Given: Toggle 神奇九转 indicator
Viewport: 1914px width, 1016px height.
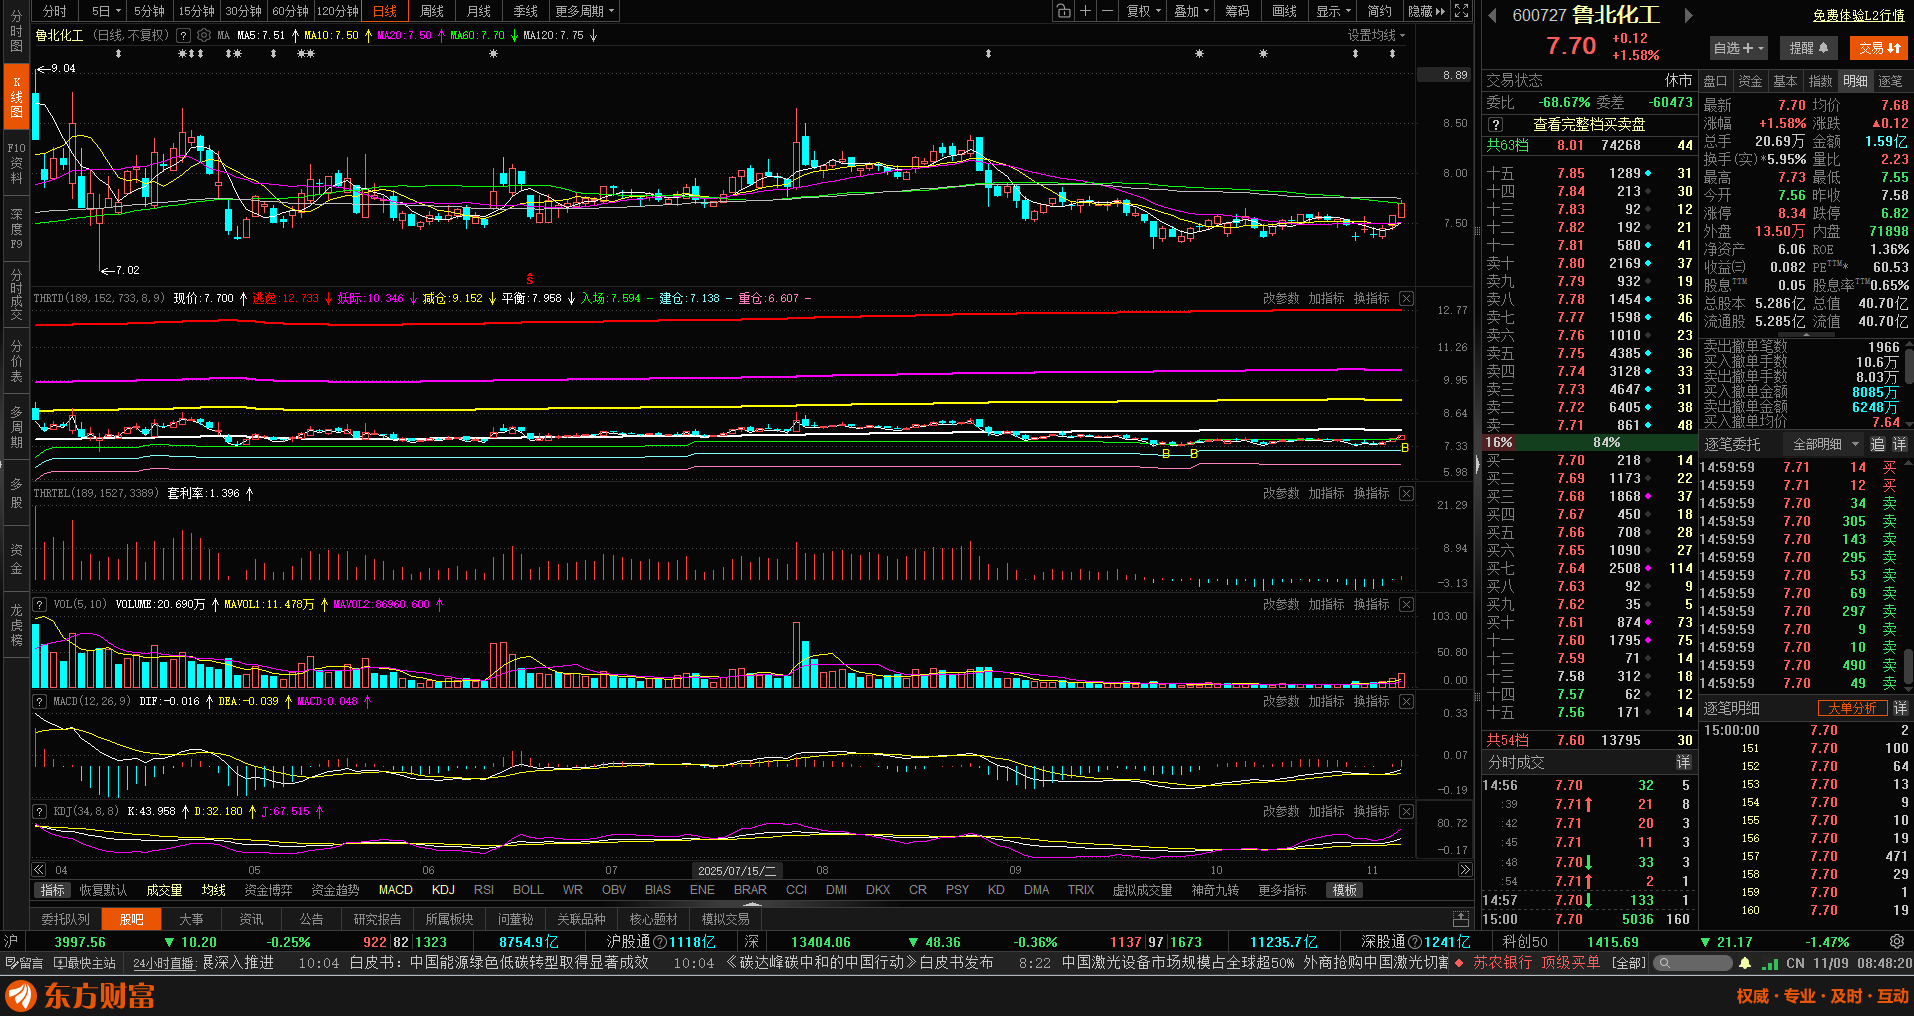Looking at the screenshot, I should (x=1215, y=890).
